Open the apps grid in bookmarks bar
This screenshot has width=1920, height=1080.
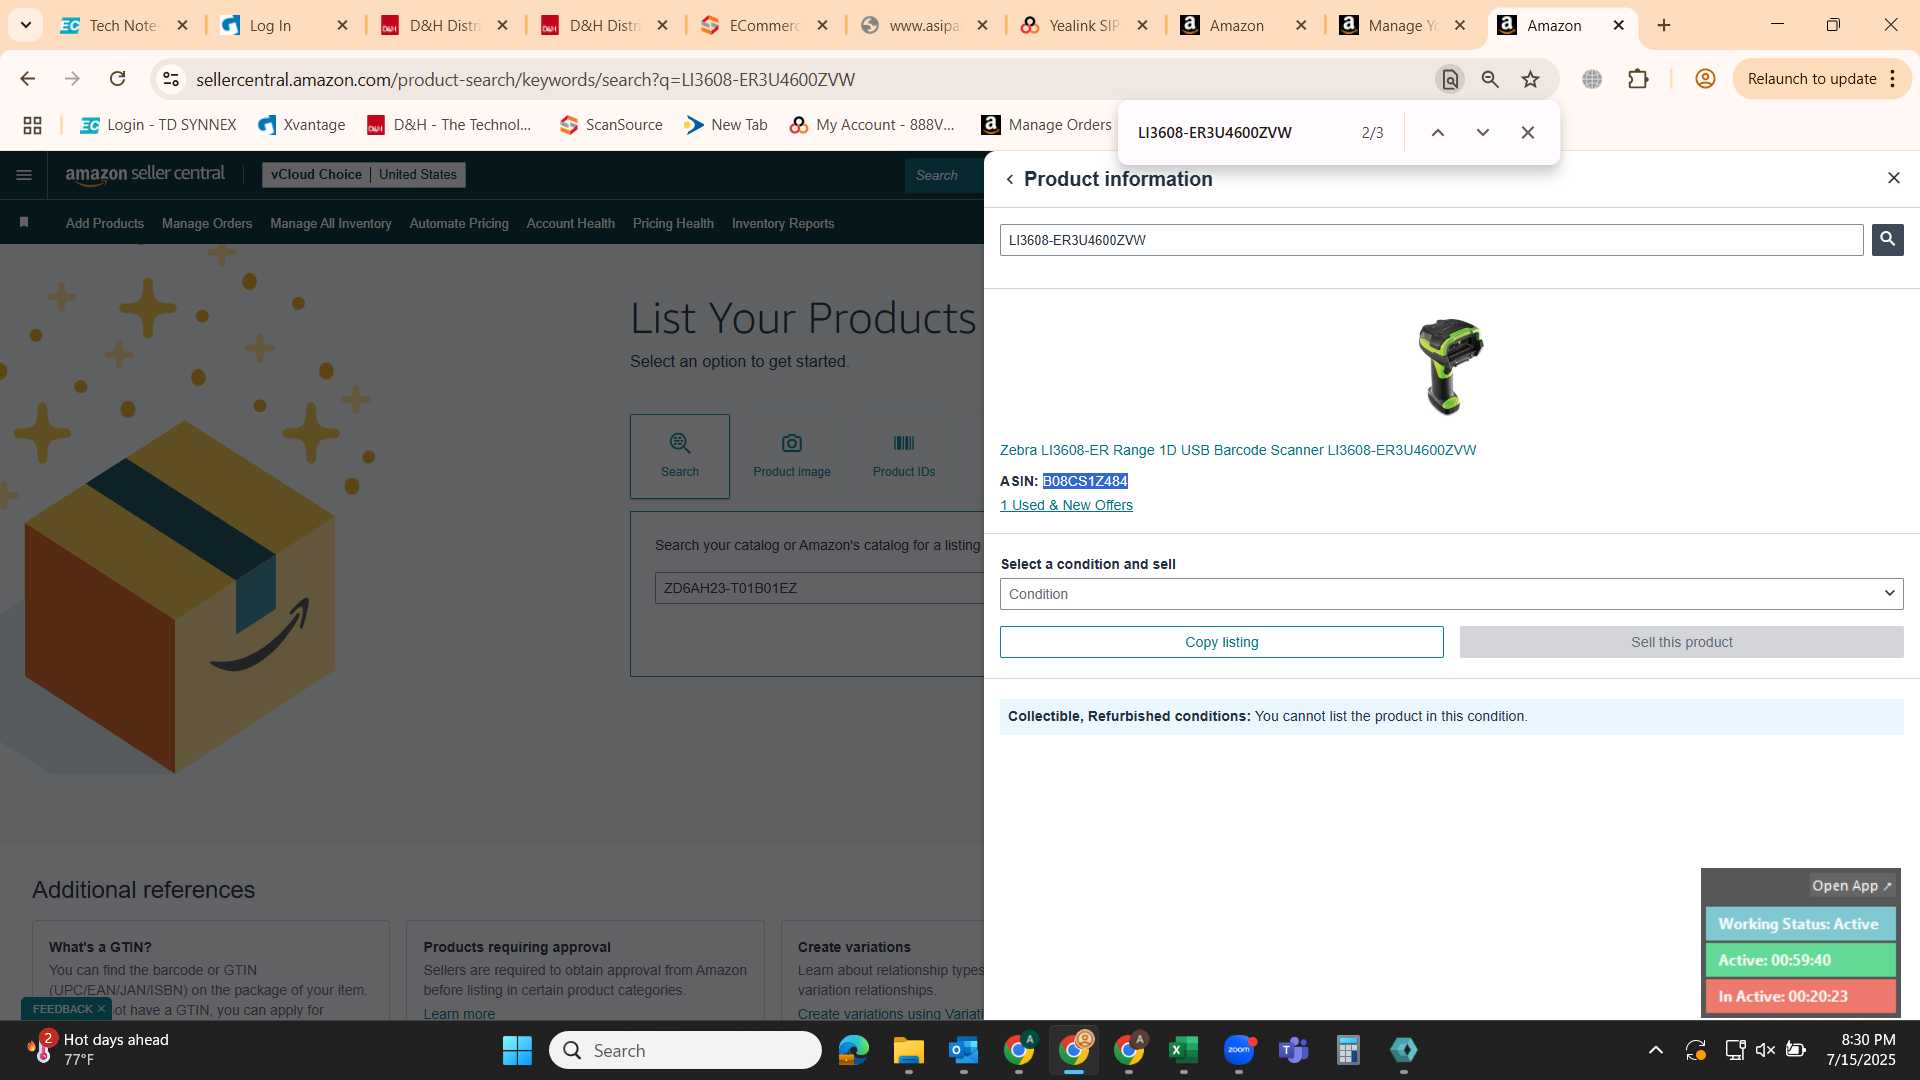[32, 125]
